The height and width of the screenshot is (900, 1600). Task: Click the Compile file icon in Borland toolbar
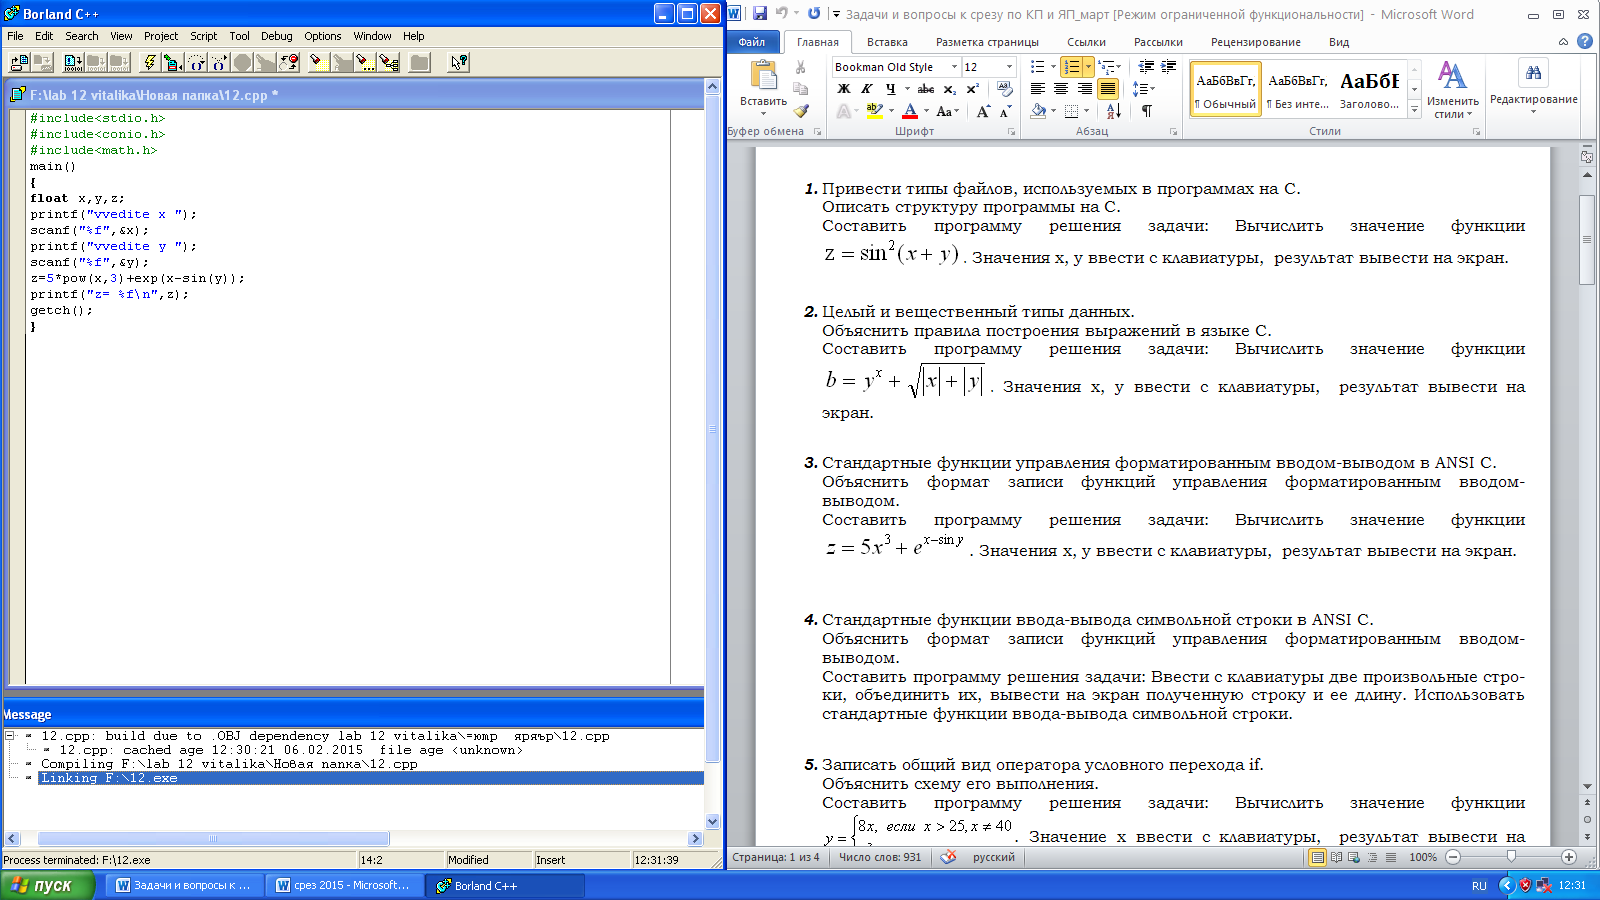73,62
